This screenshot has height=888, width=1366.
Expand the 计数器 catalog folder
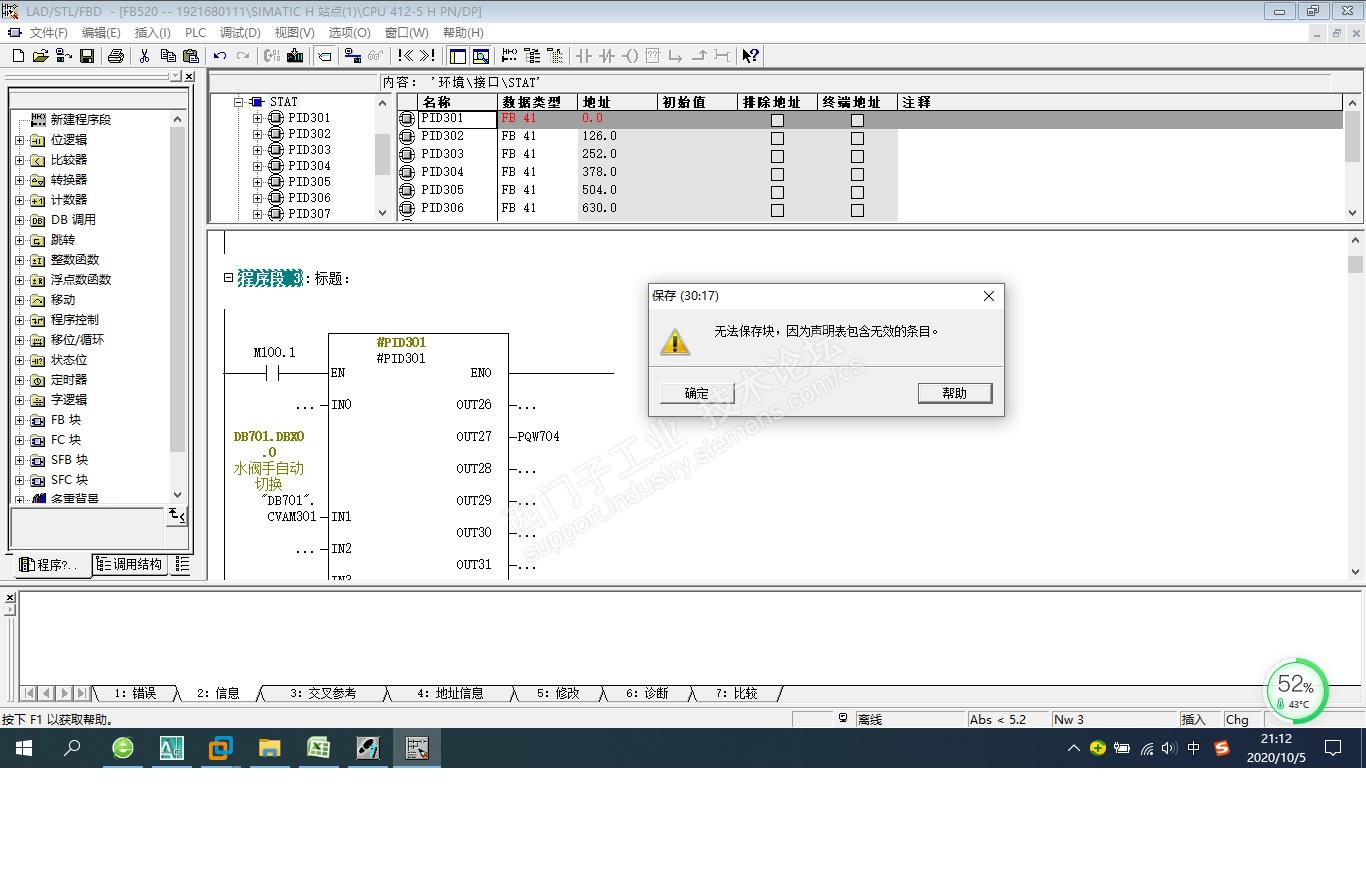click(20, 200)
